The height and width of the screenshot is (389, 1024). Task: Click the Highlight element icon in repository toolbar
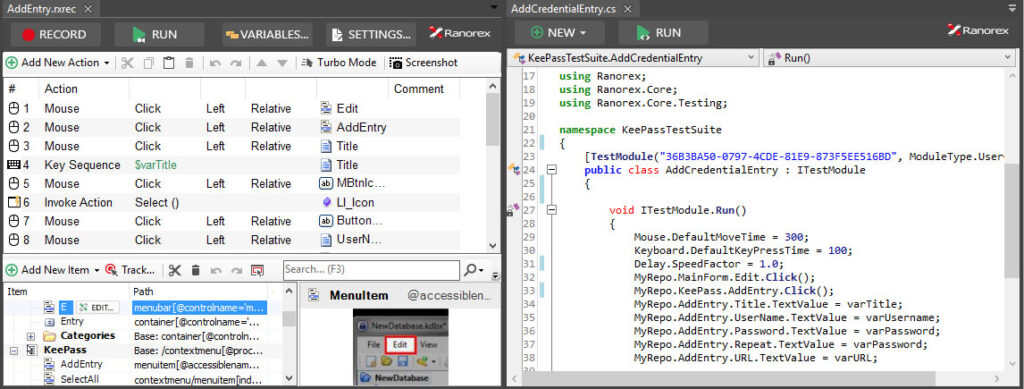pyautogui.click(x=257, y=270)
